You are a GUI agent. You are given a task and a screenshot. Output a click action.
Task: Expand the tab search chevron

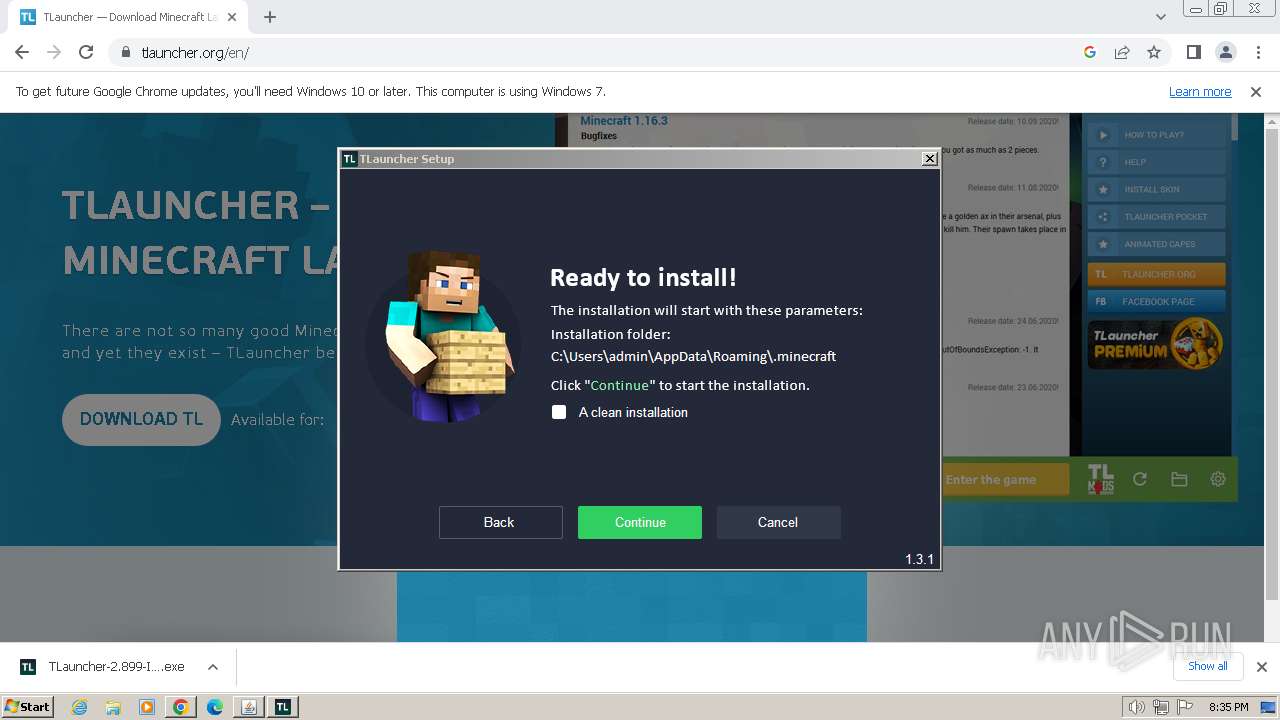tap(1160, 17)
